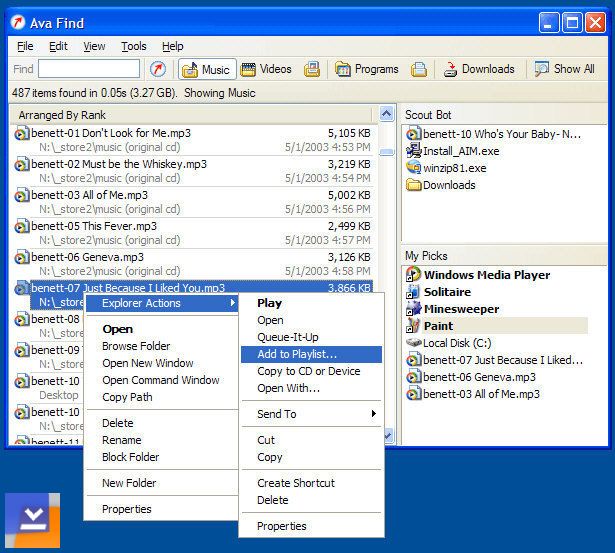Click the winzip81.exe icon in Scout Bot

[x=413, y=168]
